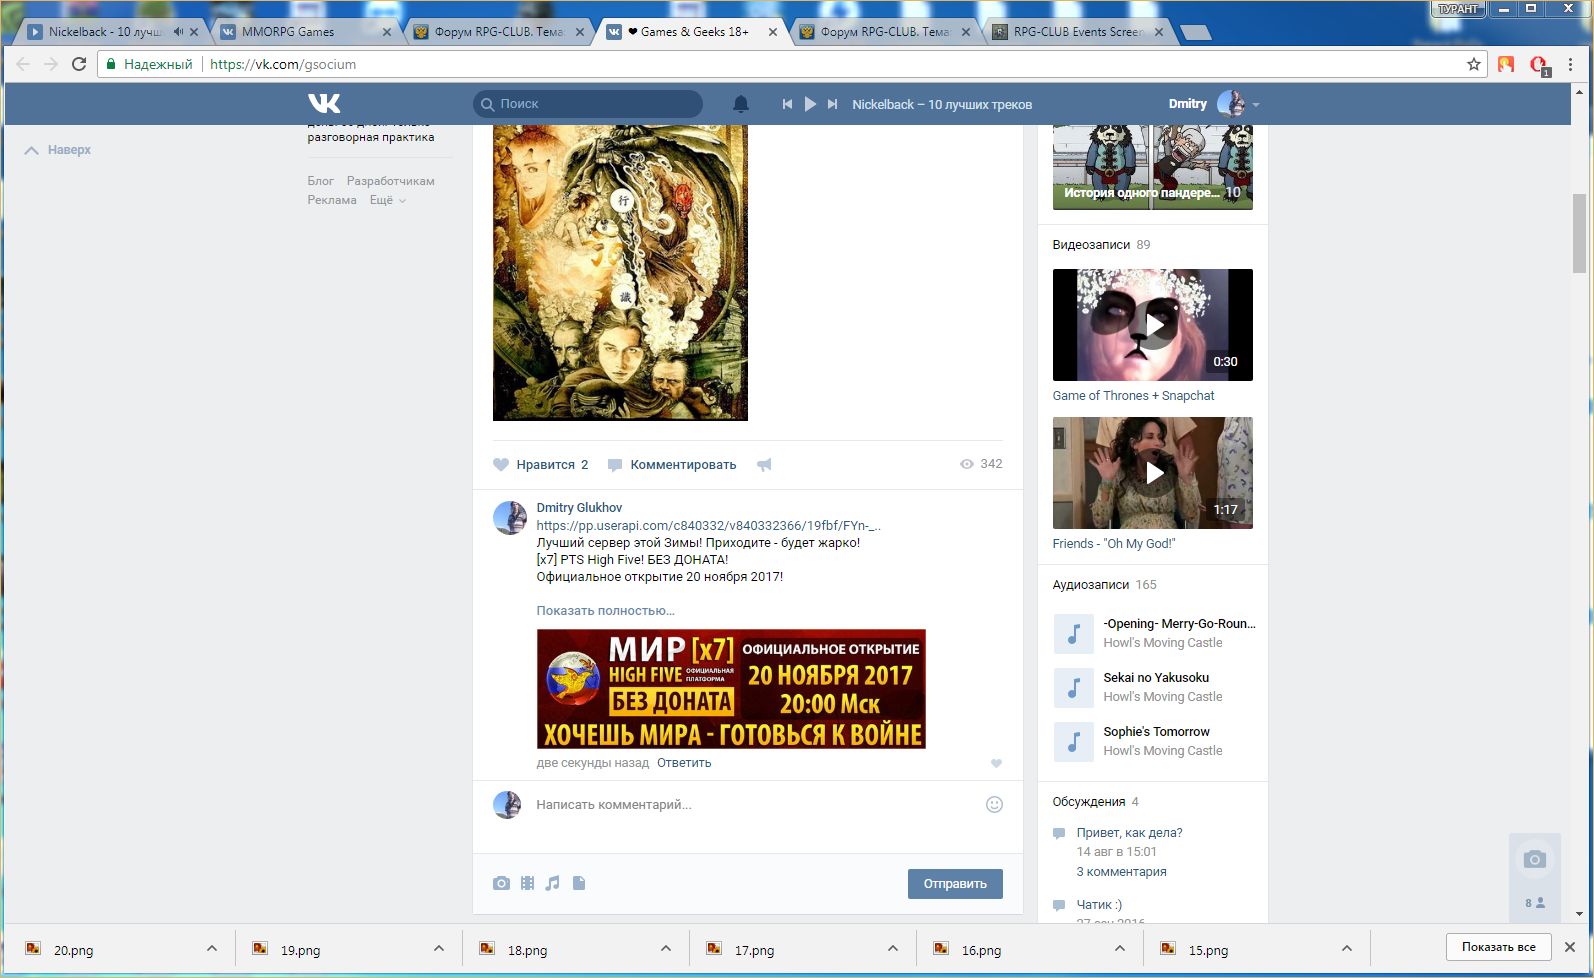Open floating camera icon at right
The height and width of the screenshot is (978, 1594).
pyautogui.click(x=1534, y=859)
